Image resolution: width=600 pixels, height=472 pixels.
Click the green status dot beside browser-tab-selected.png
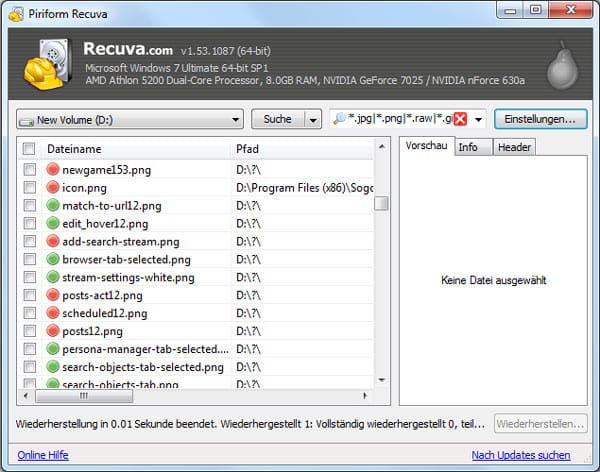53,259
